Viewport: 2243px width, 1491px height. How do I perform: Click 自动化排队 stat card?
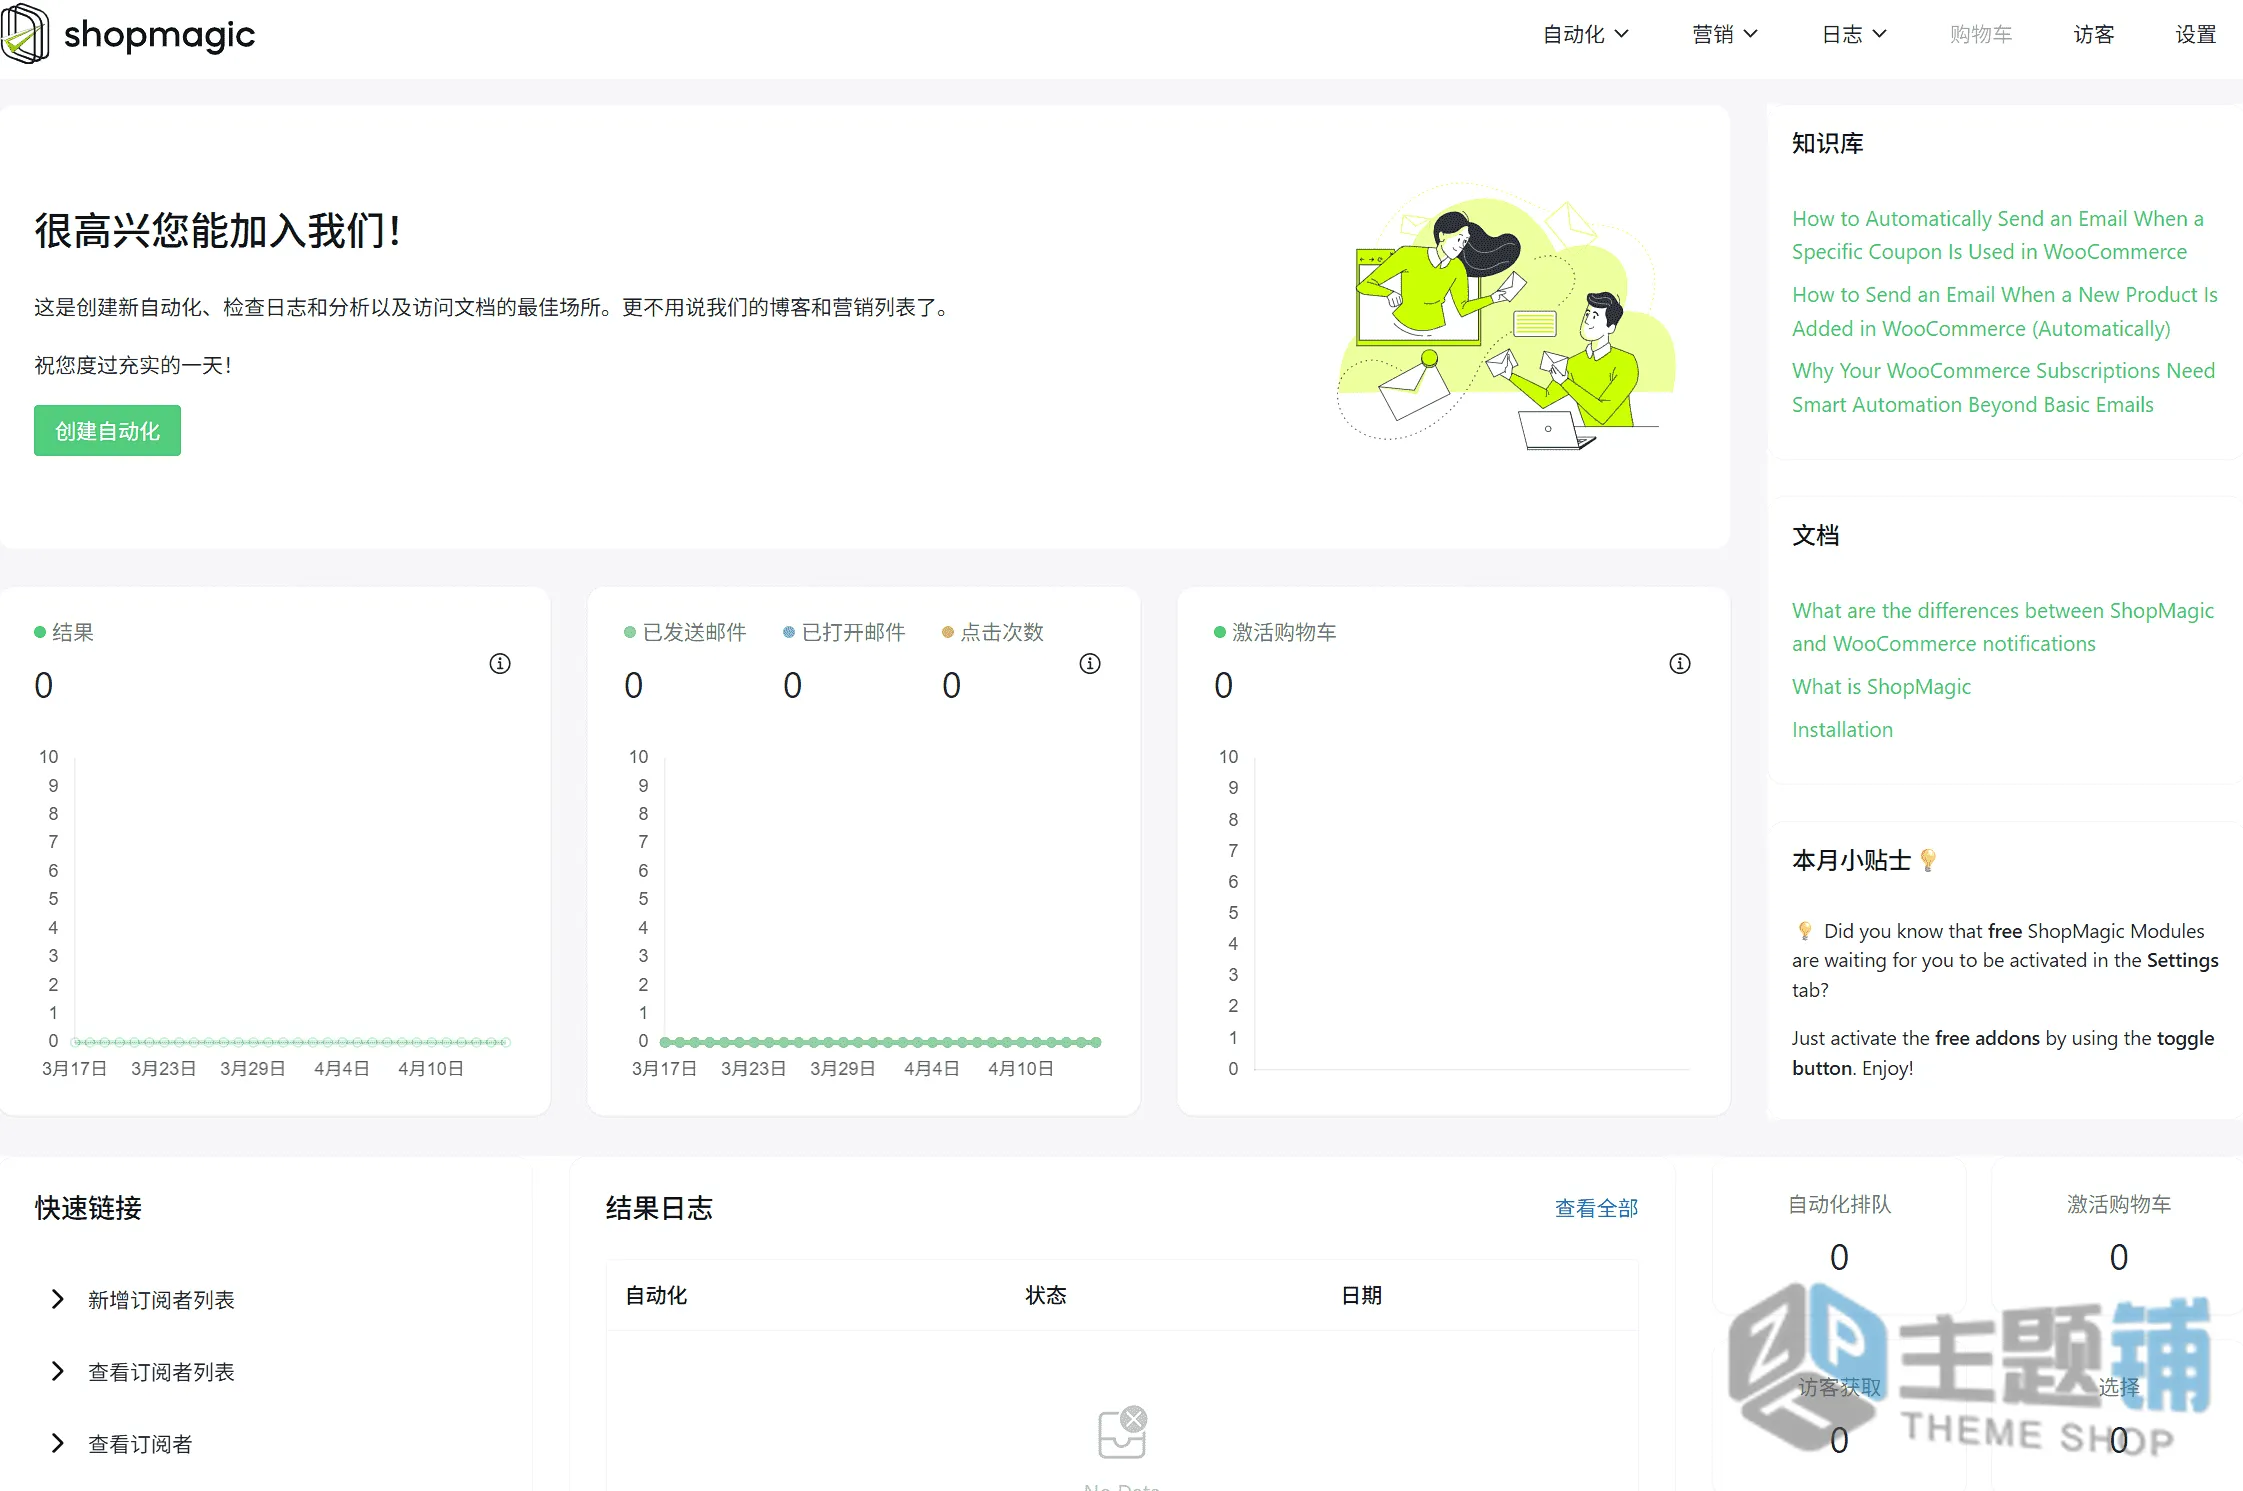tap(1839, 1234)
